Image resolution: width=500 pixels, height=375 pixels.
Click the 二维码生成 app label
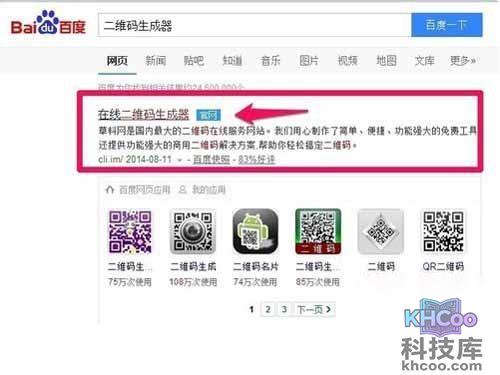(193, 267)
